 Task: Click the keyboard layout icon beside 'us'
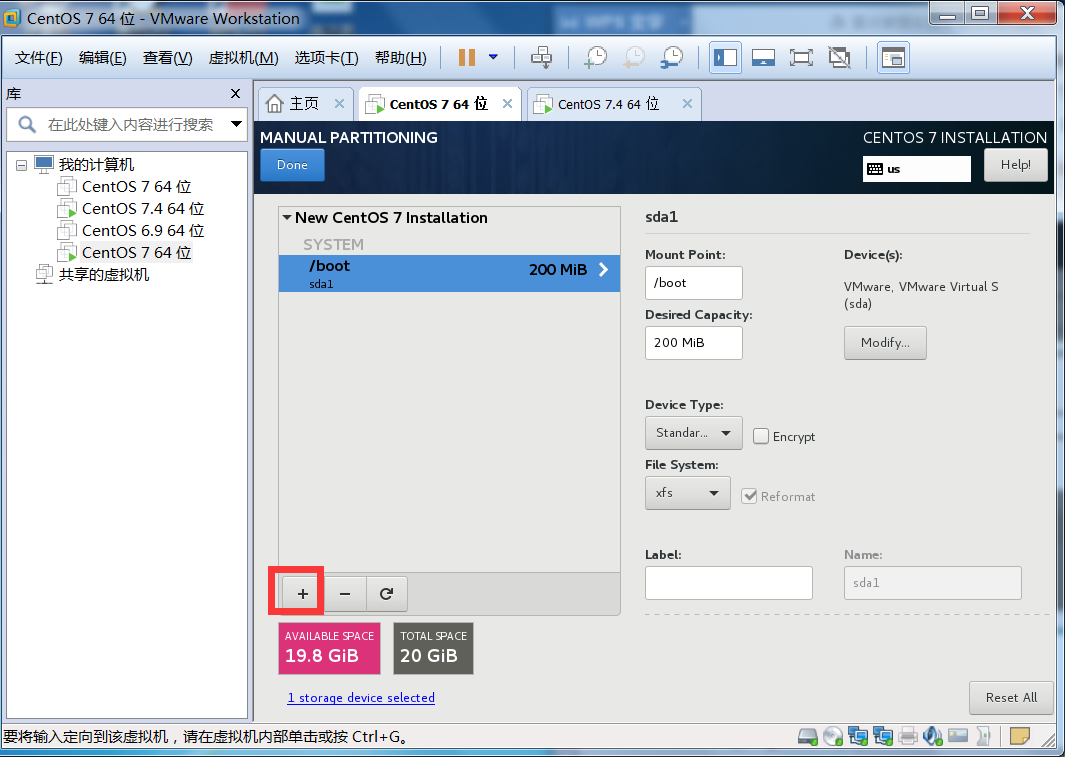875,169
